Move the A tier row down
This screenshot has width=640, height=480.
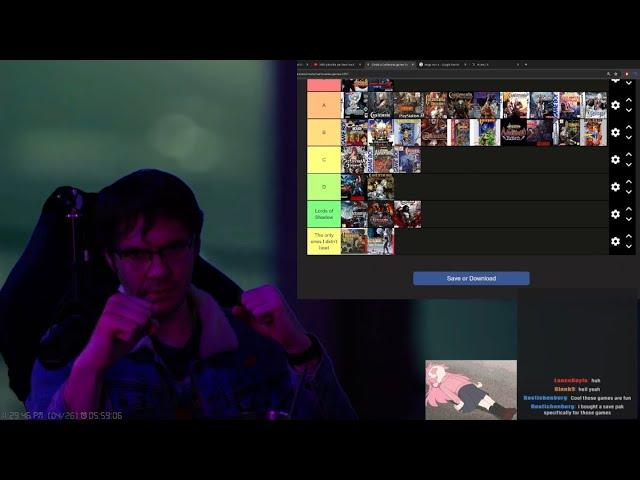(x=629, y=110)
